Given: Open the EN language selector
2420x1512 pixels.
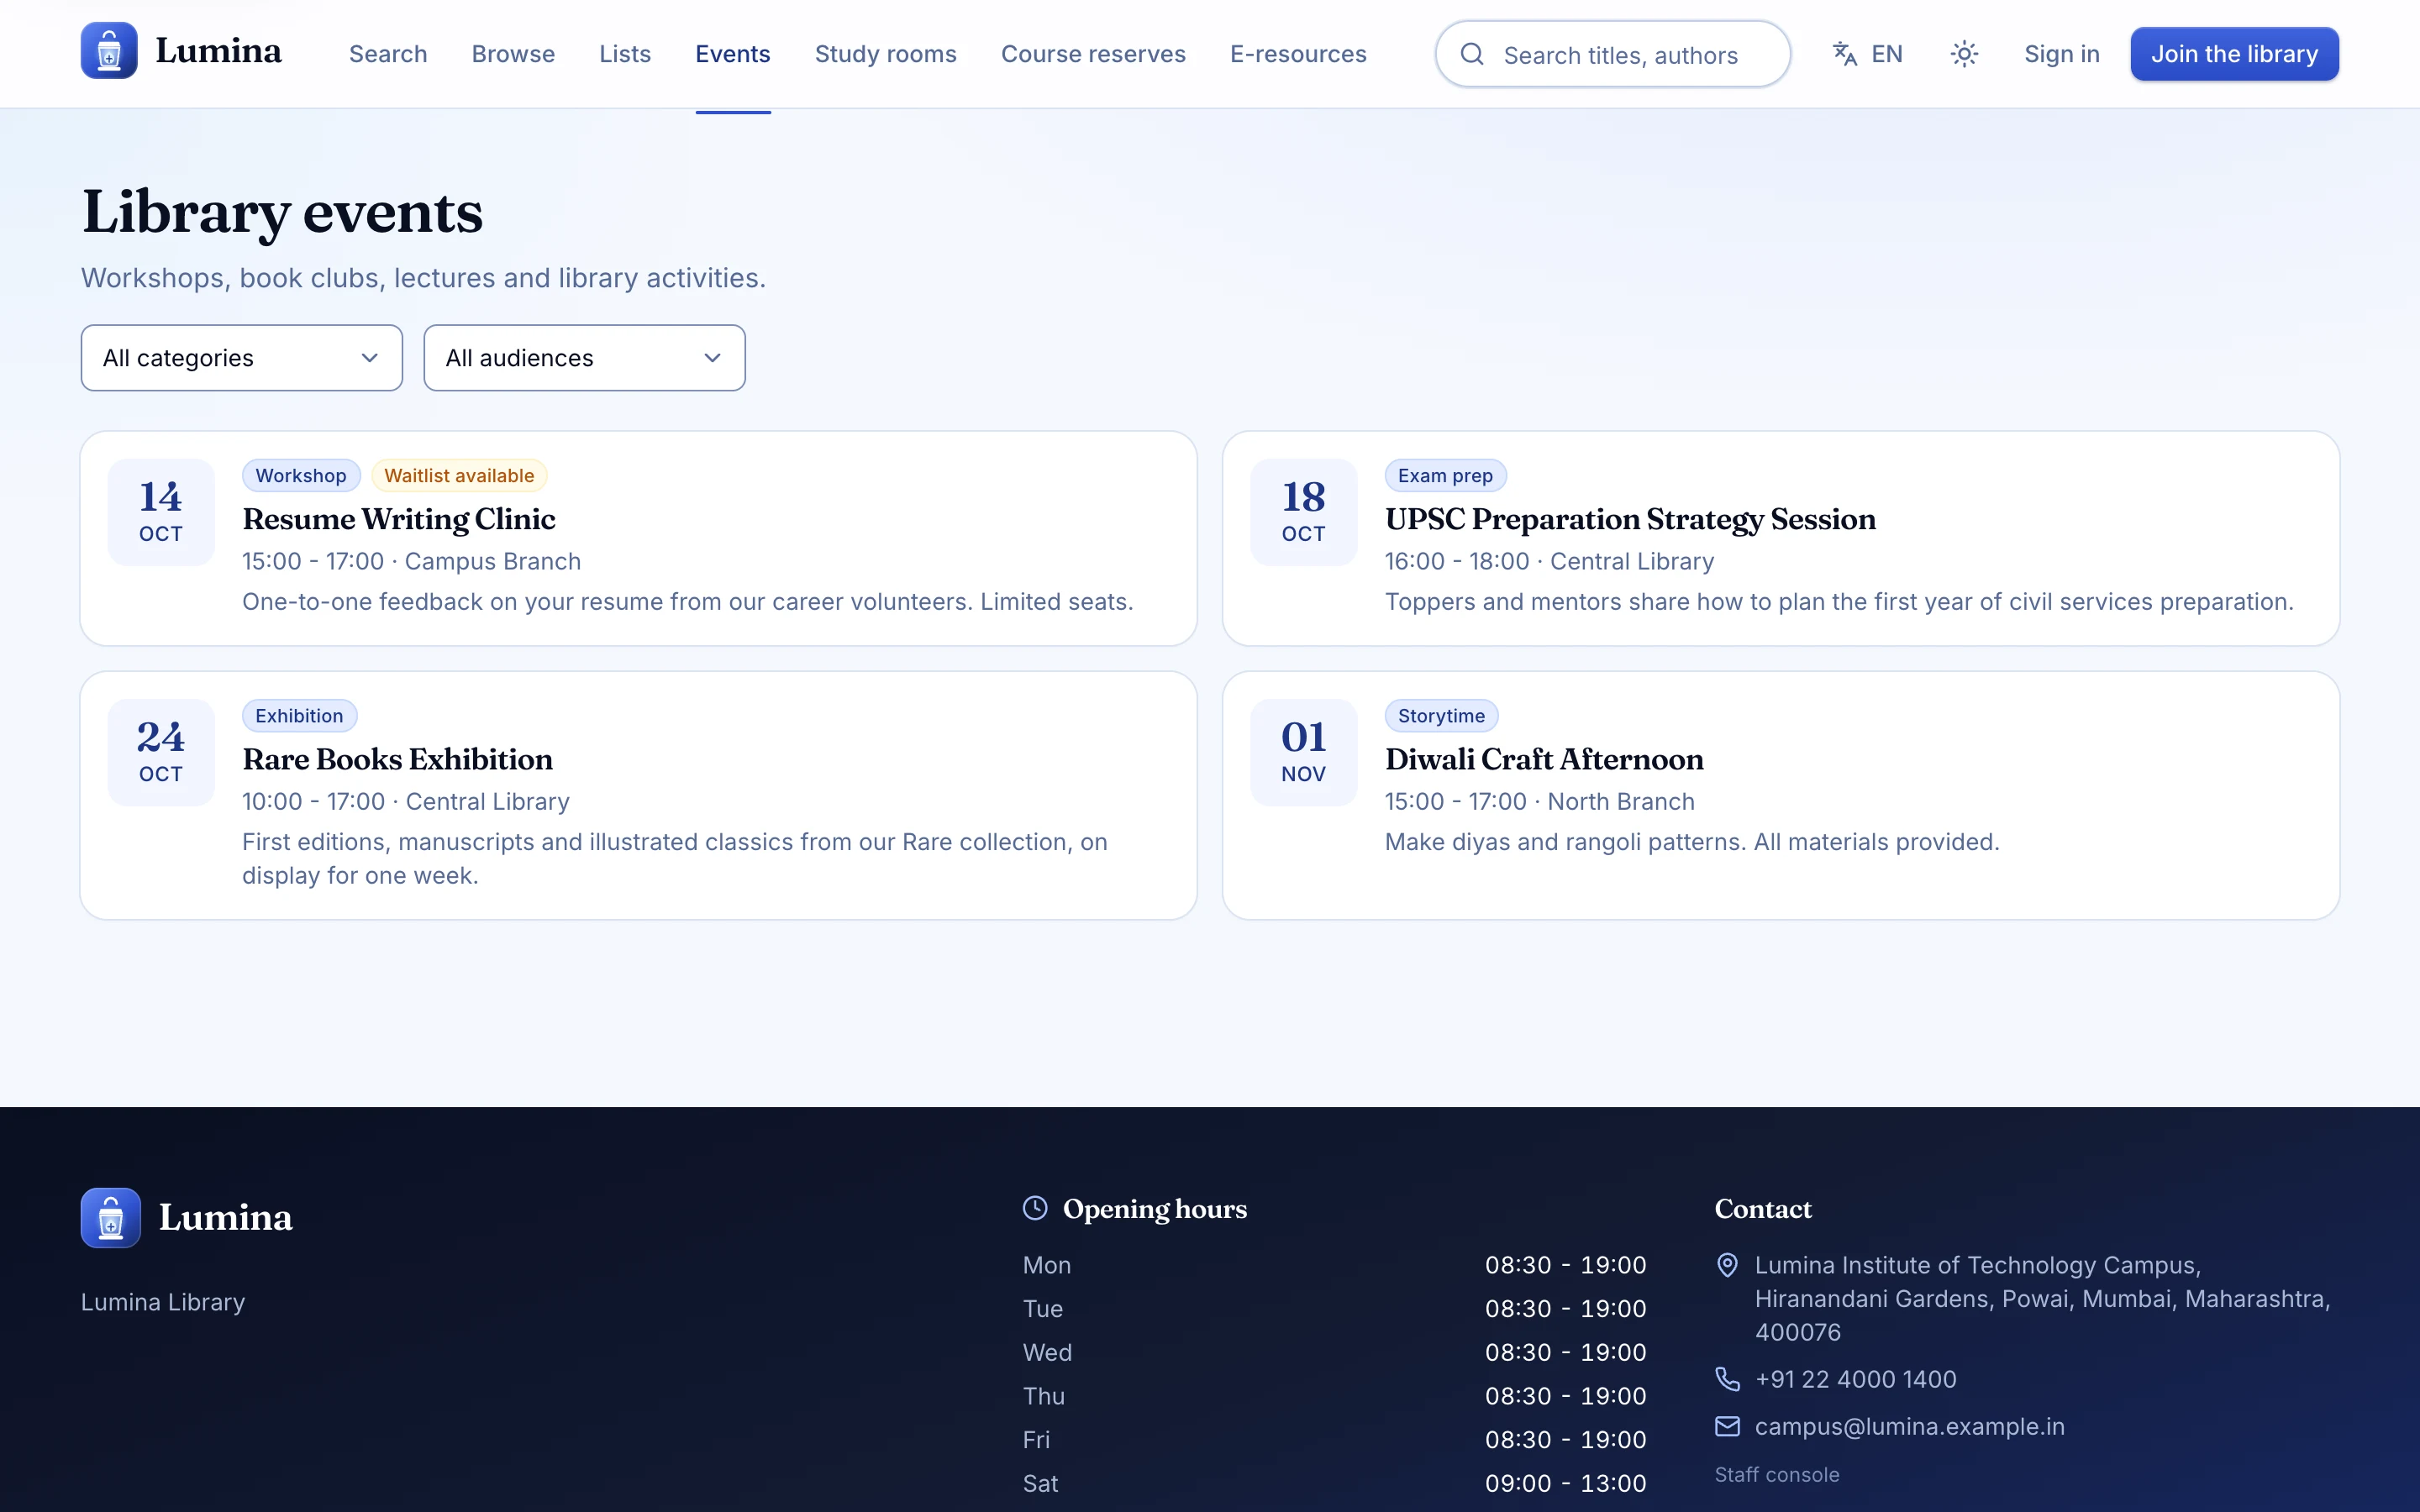Looking at the screenshot, I should click(x=1867, y=54).
